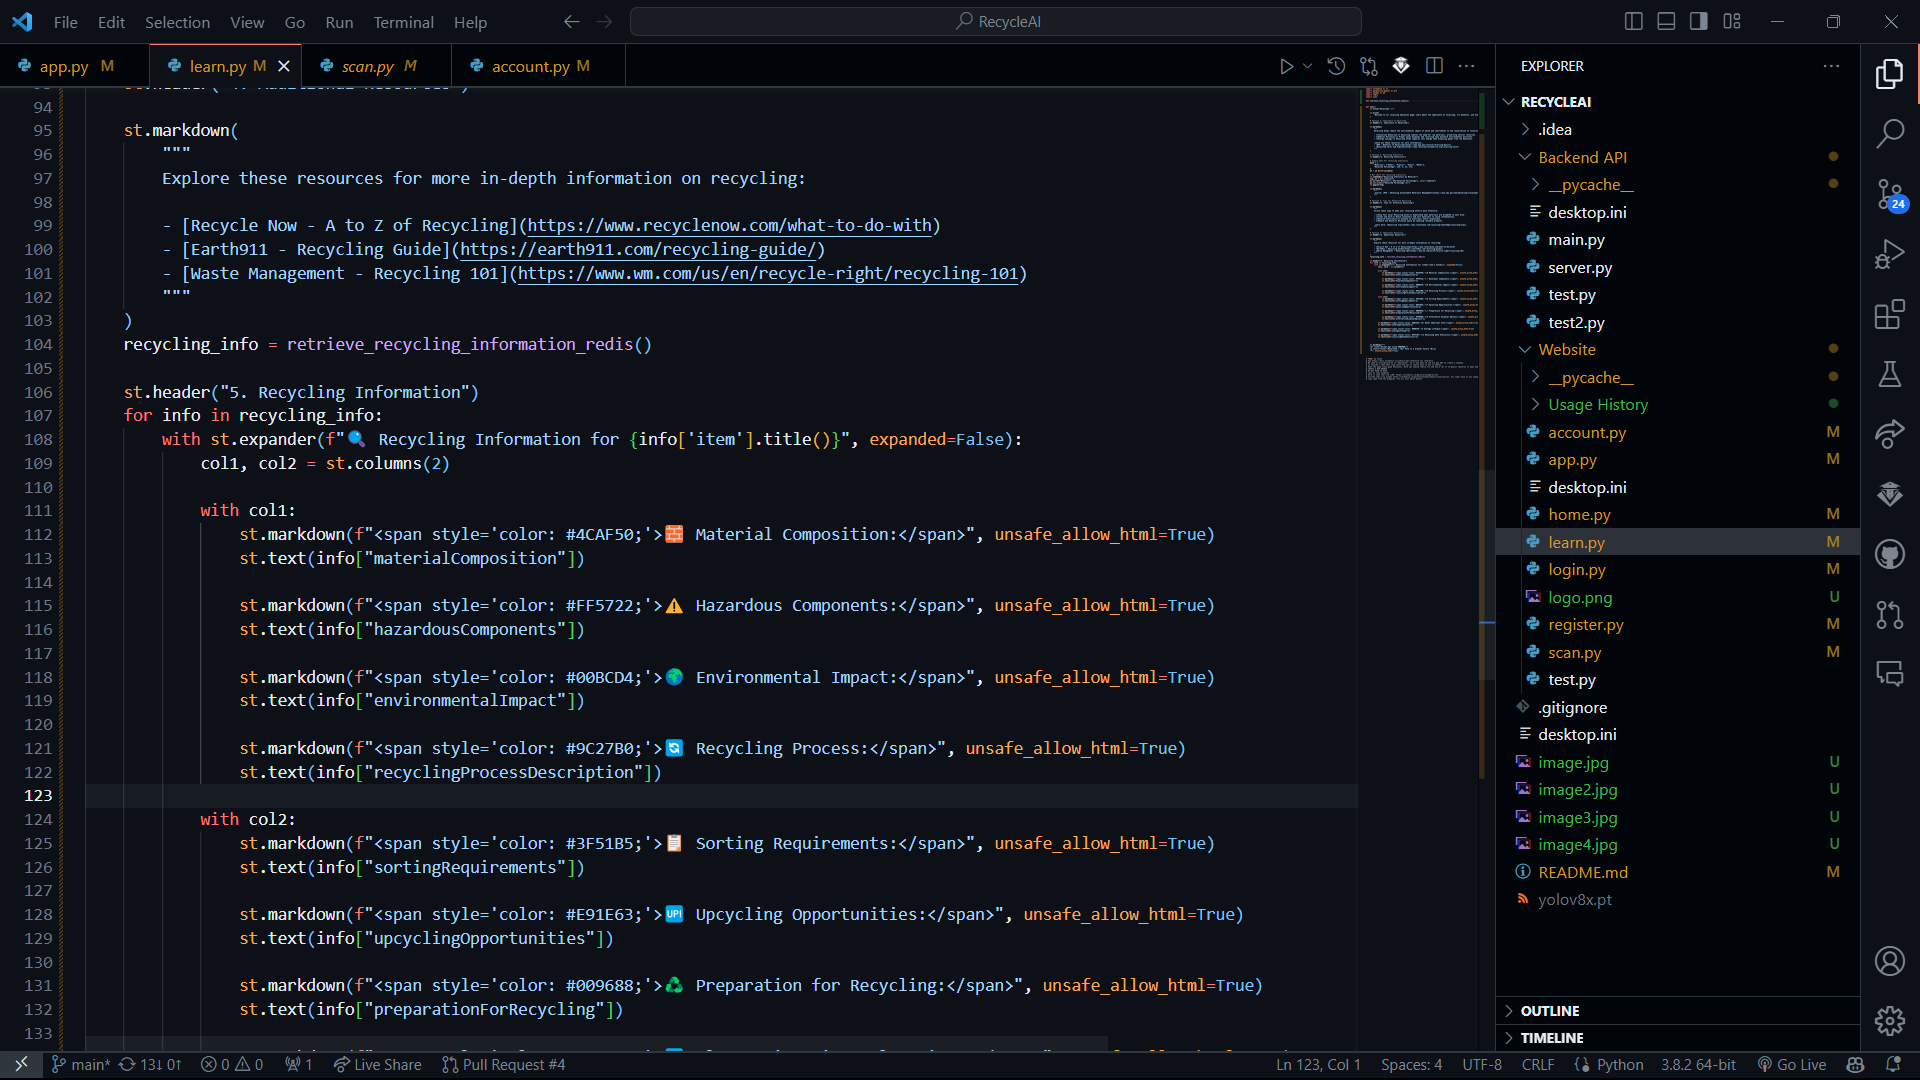Open Source Control view with badge
The height and width of the screenshot is (1080, 1920).
(x=1889, y=194)
